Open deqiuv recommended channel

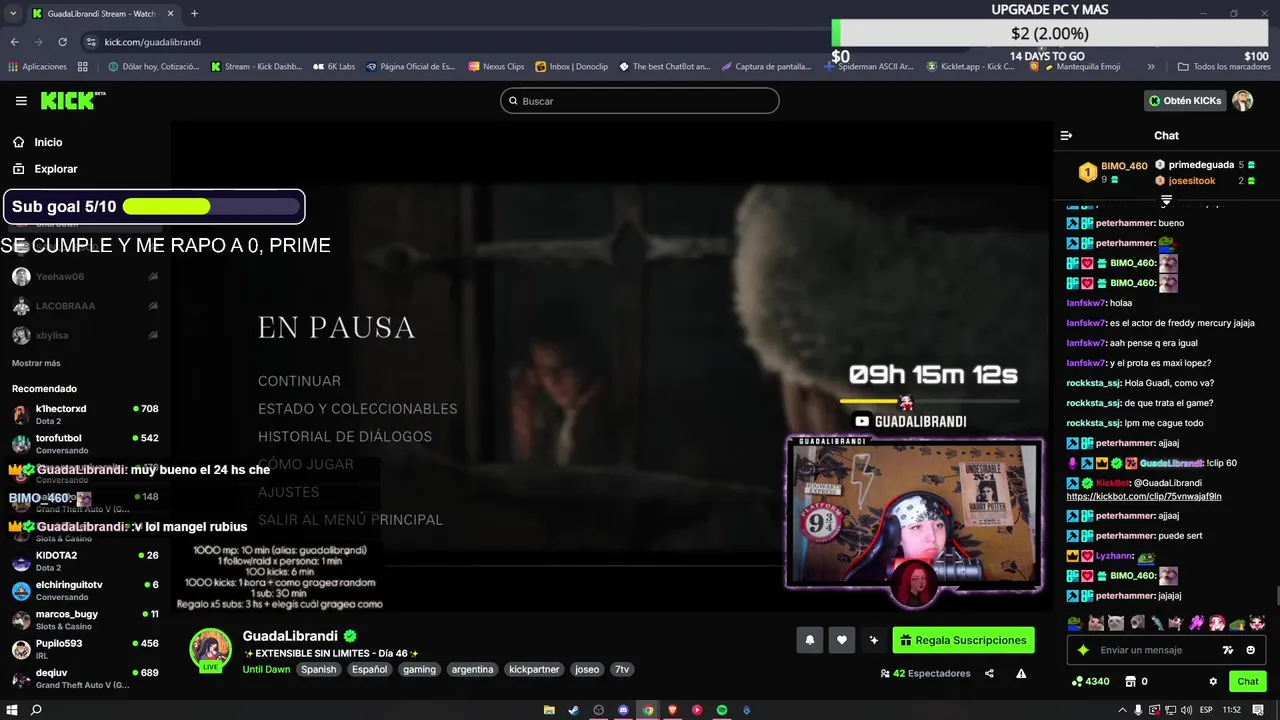[85, 678]
